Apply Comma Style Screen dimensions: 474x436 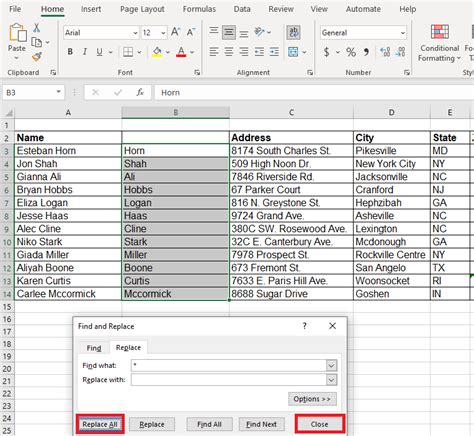pyautogui.click(x=366, y=52)
